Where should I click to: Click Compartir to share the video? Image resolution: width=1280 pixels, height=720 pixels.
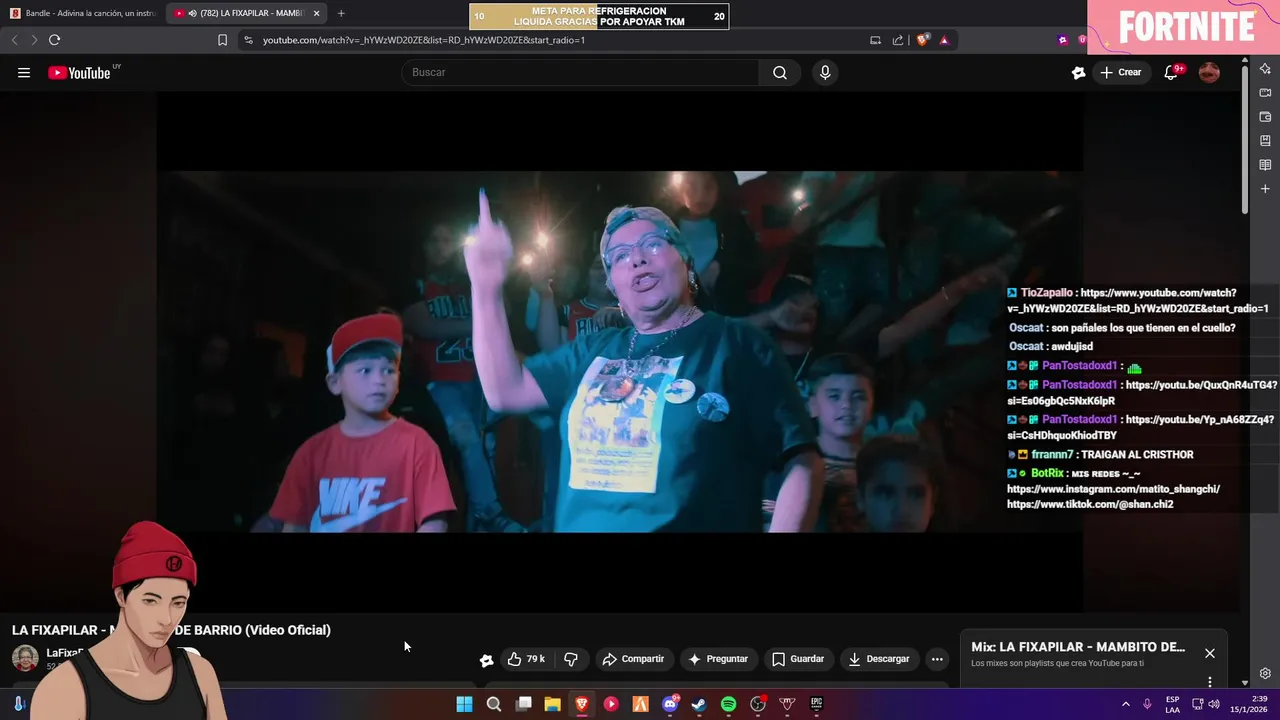(633, 659)
